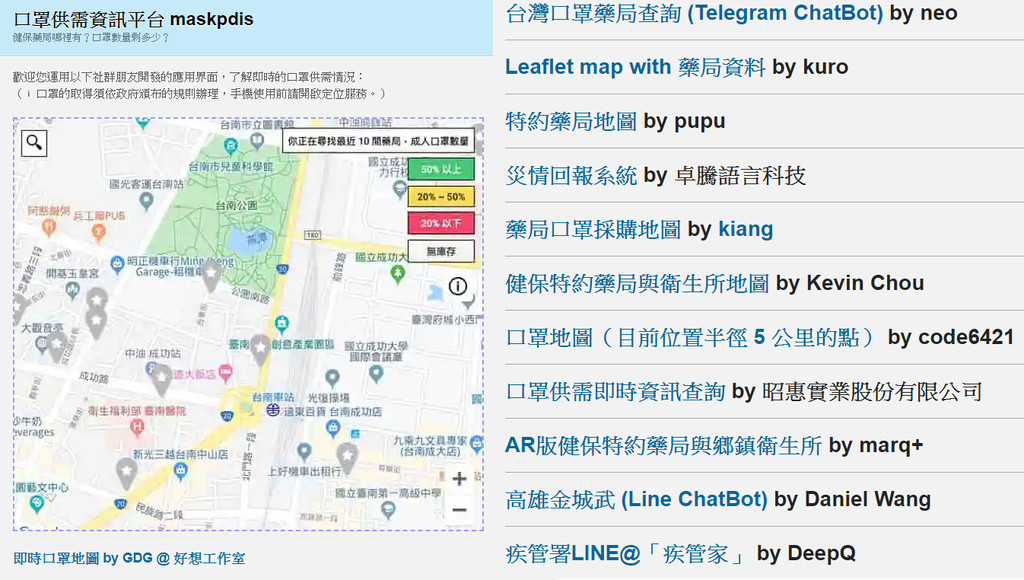The width and height of the screenshot is (1024, 580).
Task: Open Leaflet map with 藥局資料 link
Action: 635,67
